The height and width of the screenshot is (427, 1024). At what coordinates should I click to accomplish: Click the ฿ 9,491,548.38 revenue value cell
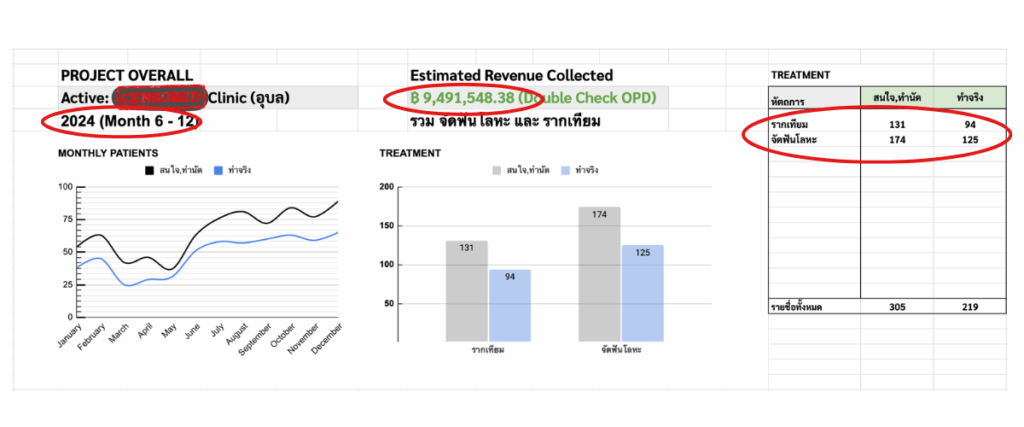(x=462, y=98)
